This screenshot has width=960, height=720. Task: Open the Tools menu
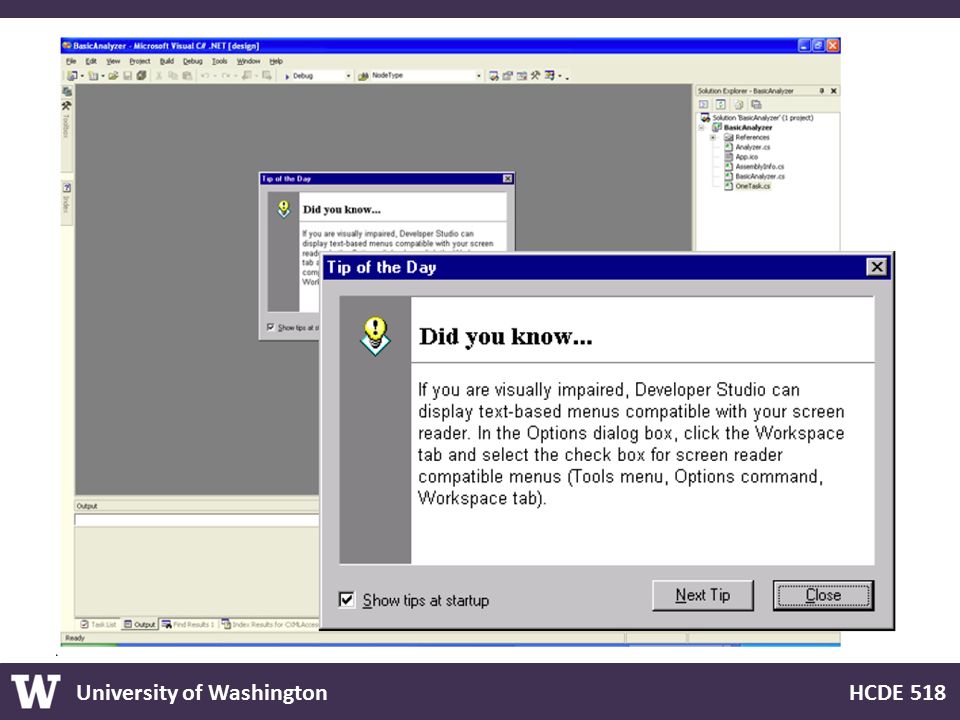219,61
